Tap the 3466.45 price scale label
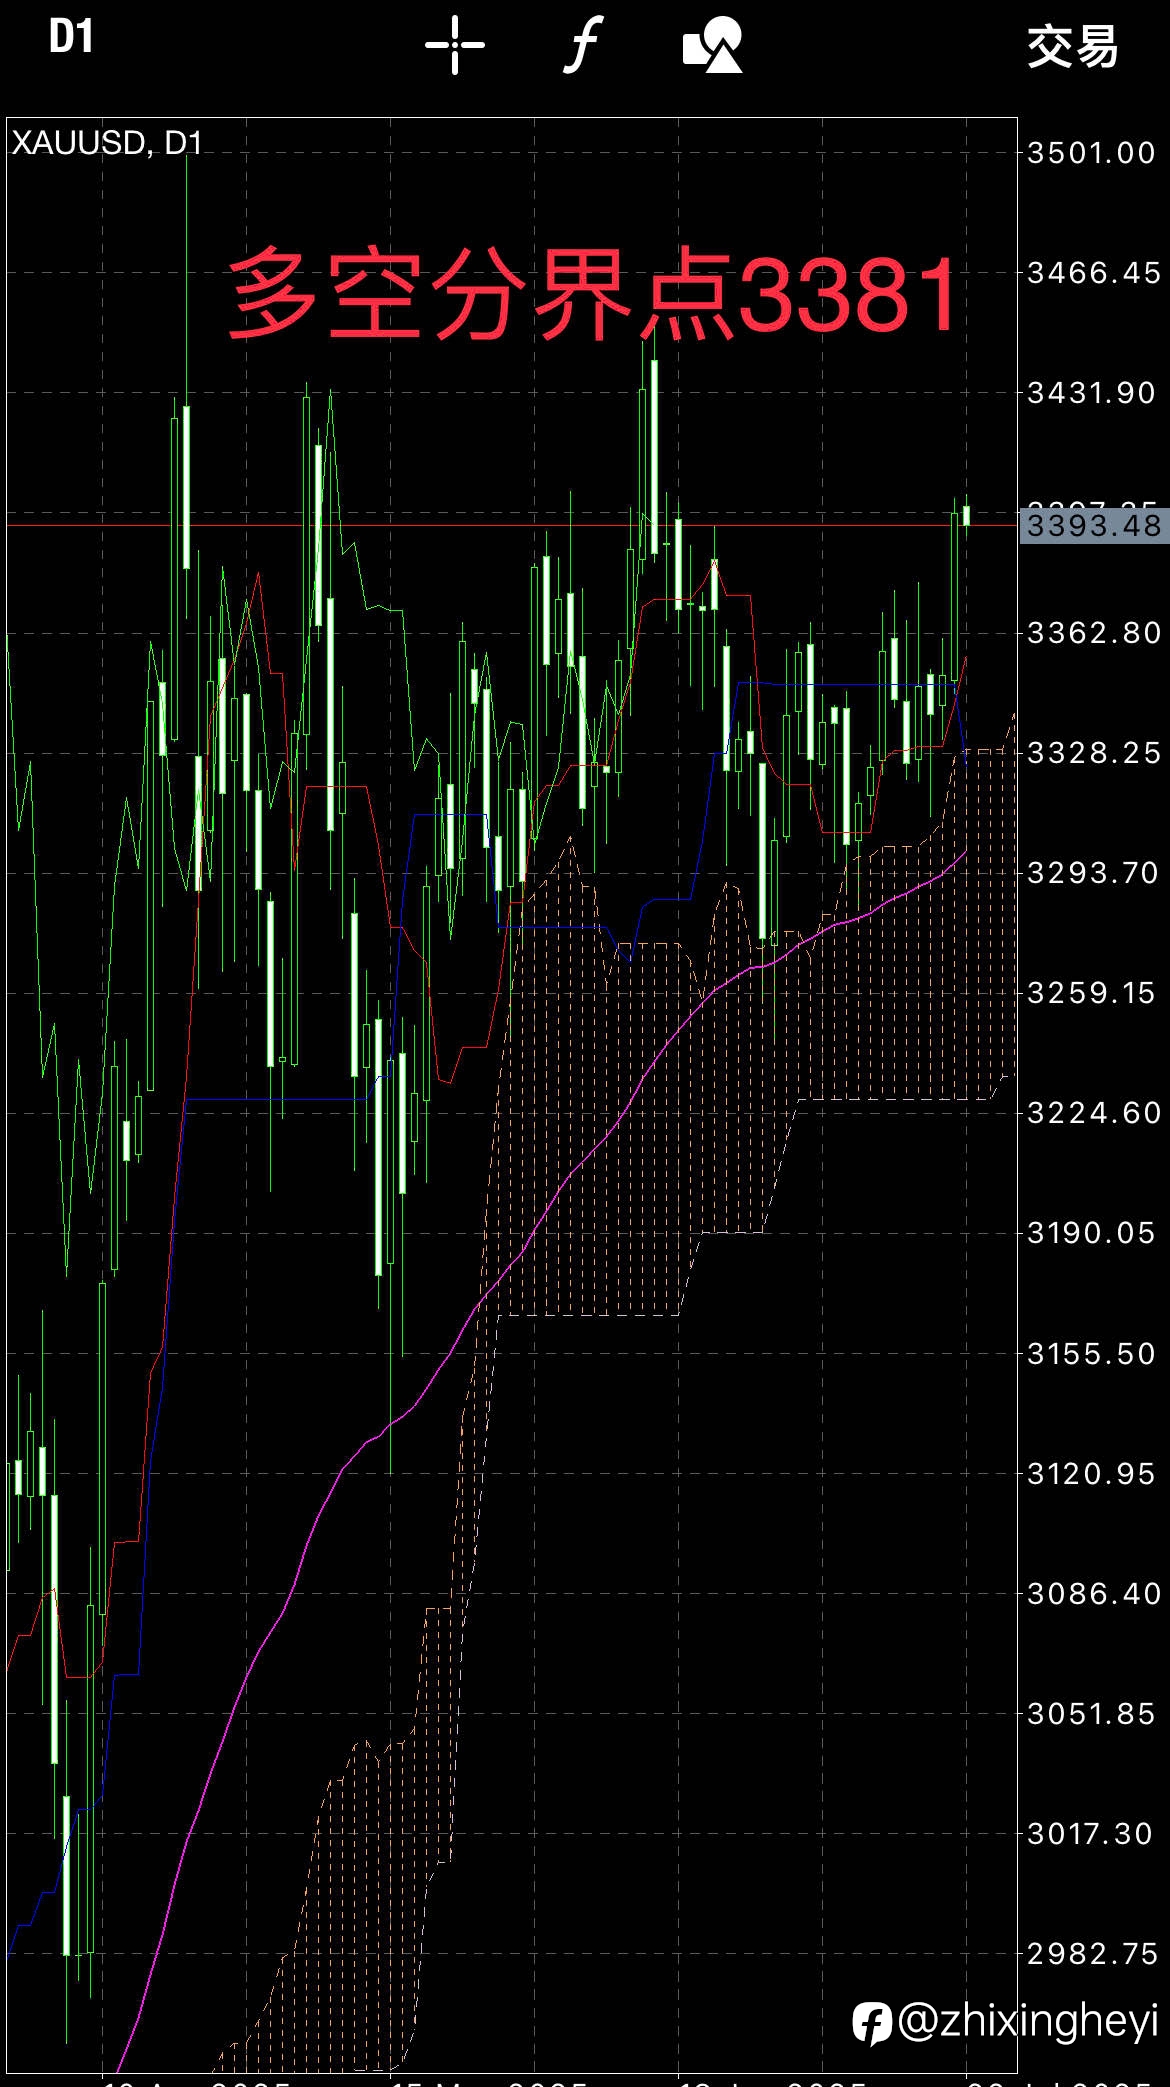The width and height of the screenshot is (1170, 2087). point(1094,273)
